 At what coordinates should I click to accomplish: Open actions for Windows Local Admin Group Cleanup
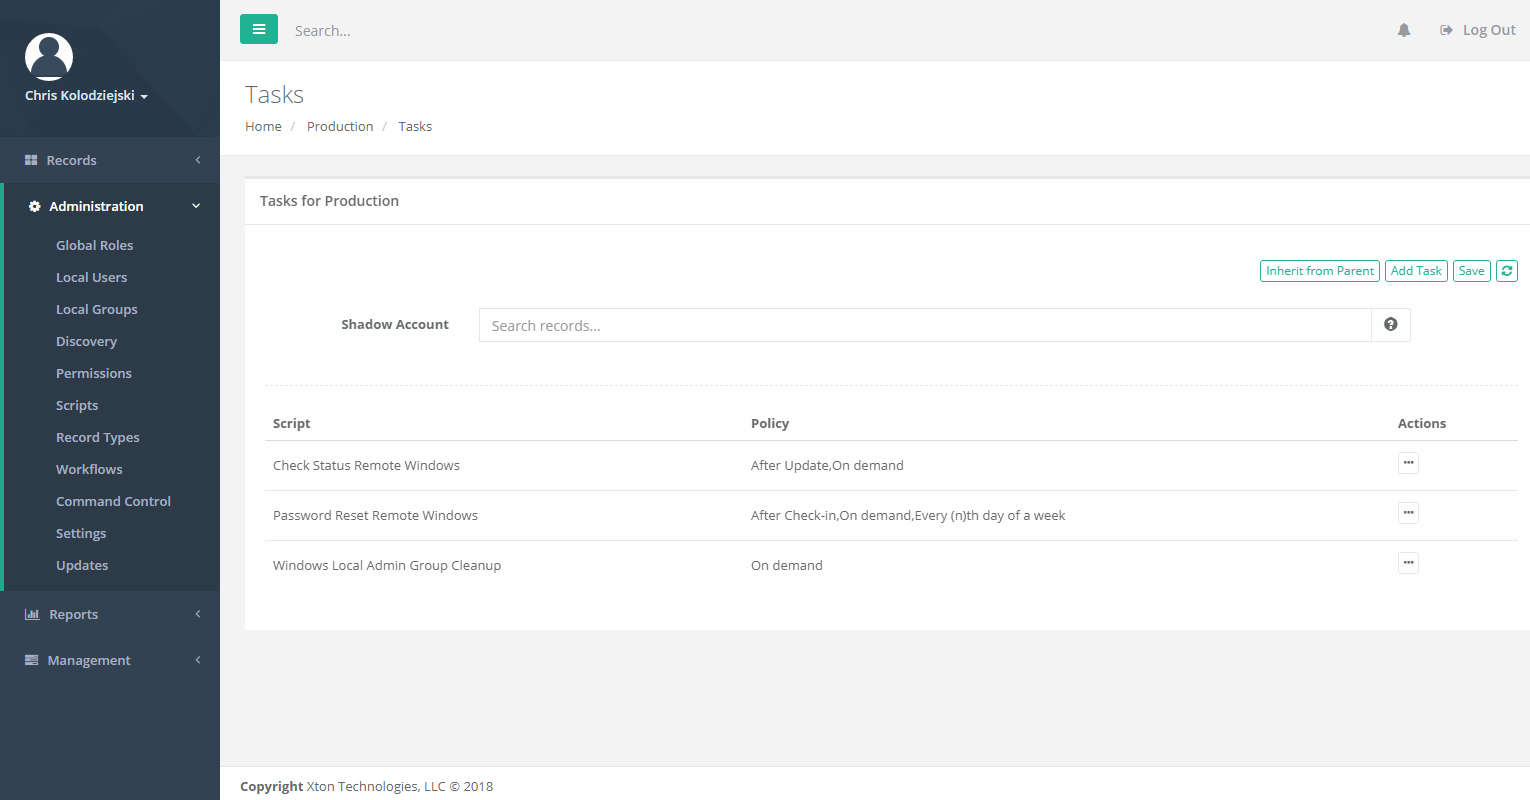(x=1408, y=563)
